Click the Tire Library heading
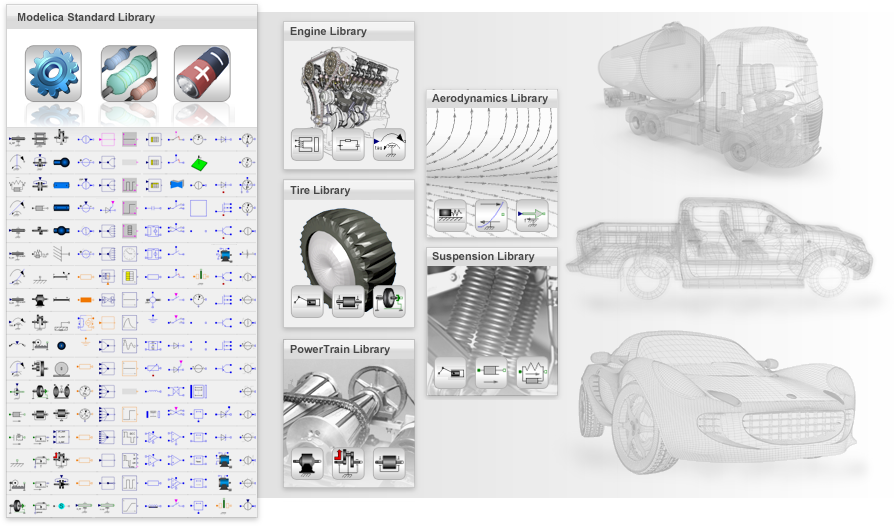The image size is (894, 526). [x=320, y=190]
